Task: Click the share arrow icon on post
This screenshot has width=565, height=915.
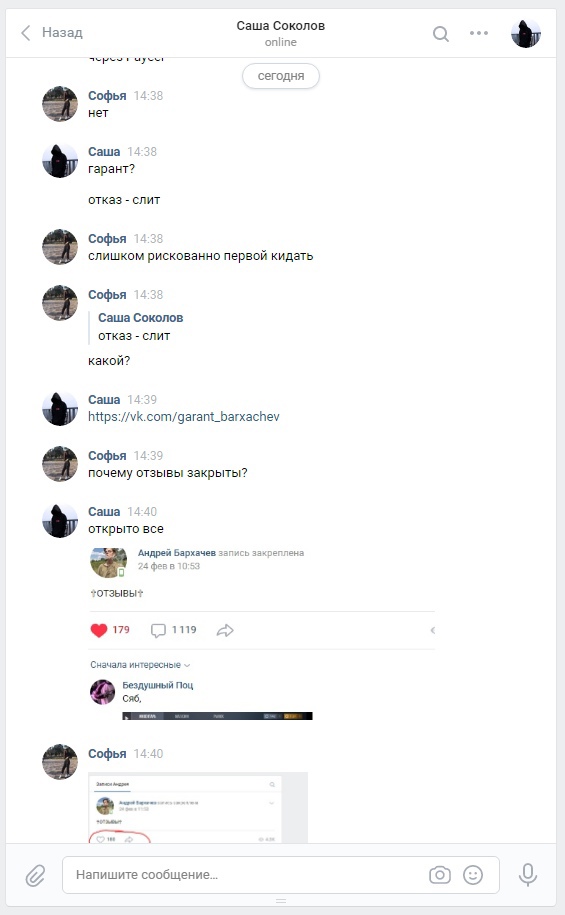Action: point(225,630)
